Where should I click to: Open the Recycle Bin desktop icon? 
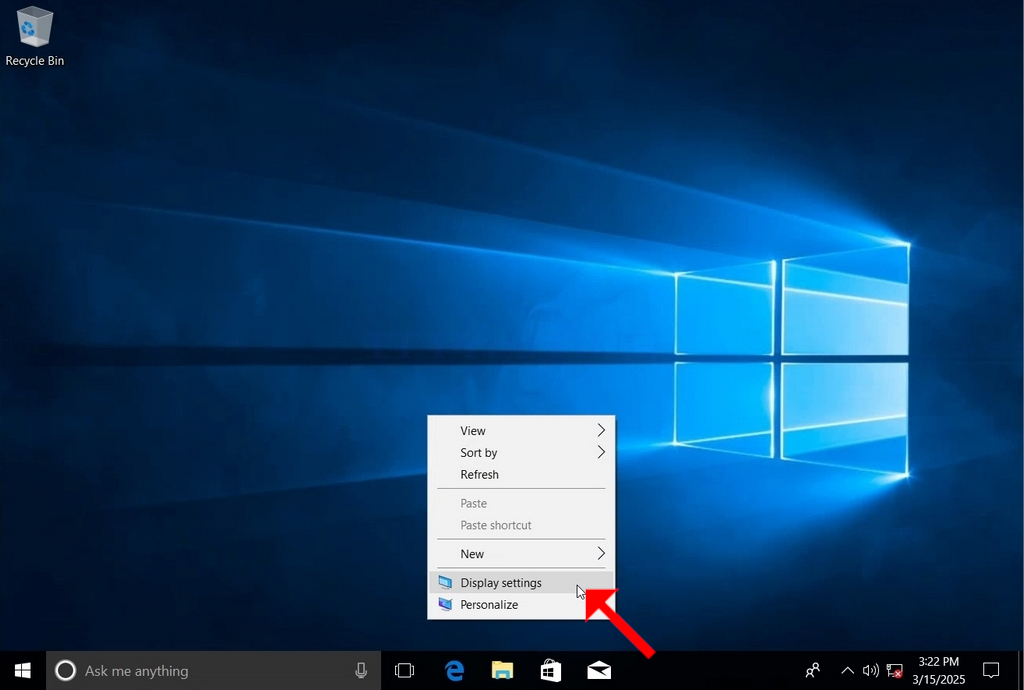35,37
